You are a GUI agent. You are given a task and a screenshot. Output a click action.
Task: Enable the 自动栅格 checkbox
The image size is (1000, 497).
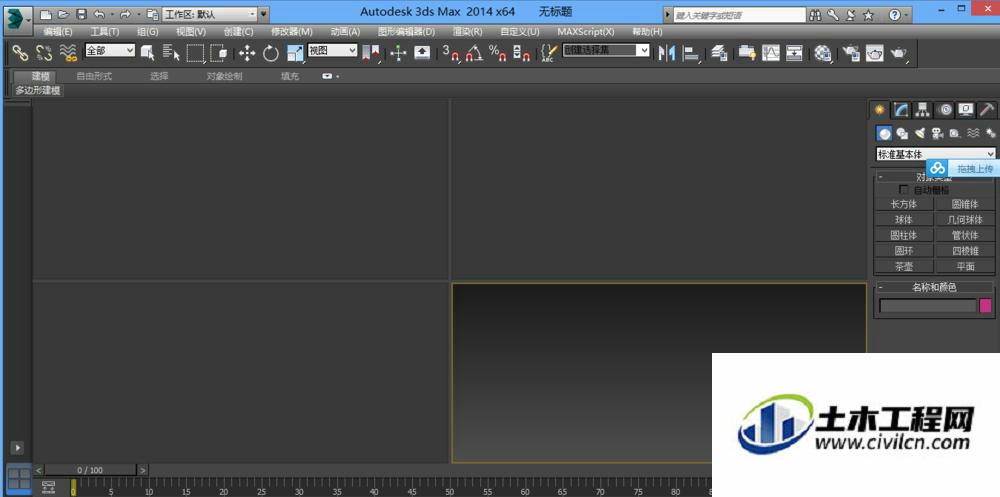coord(903,189)
